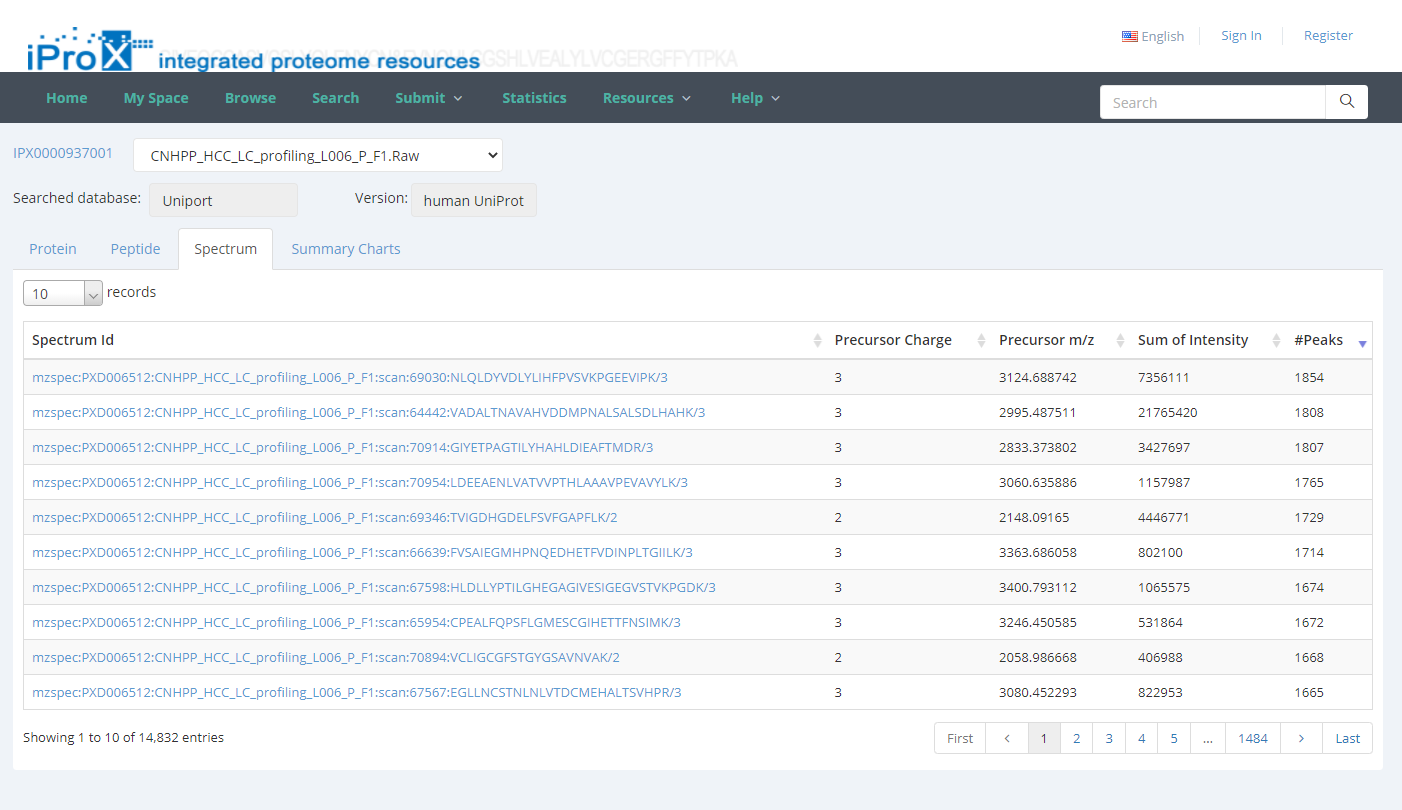
Task: Select the Spectrum tab
Action: 225,249
